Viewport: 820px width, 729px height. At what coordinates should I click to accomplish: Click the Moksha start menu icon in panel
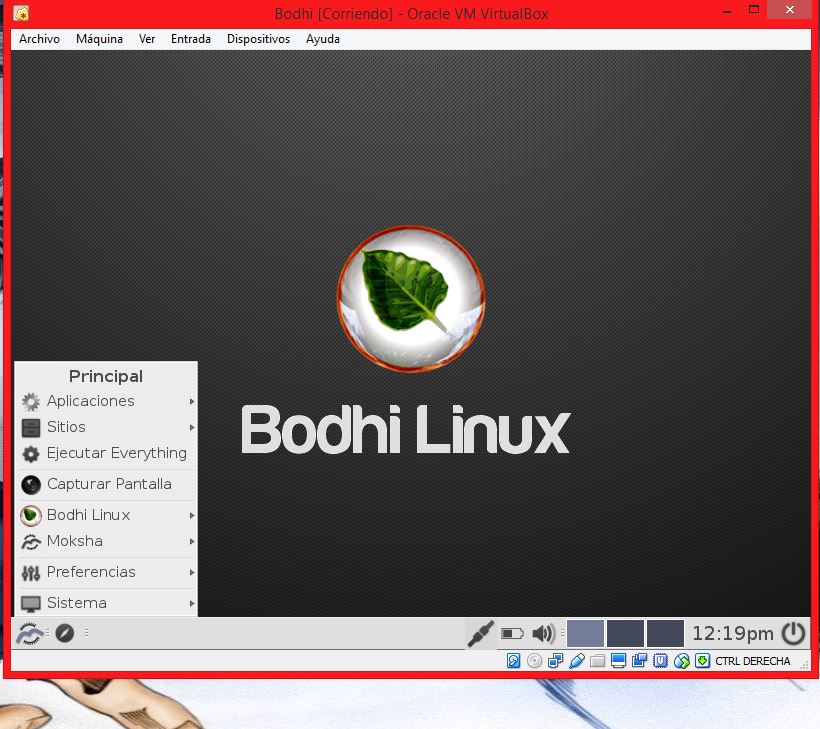click(29, 633)
